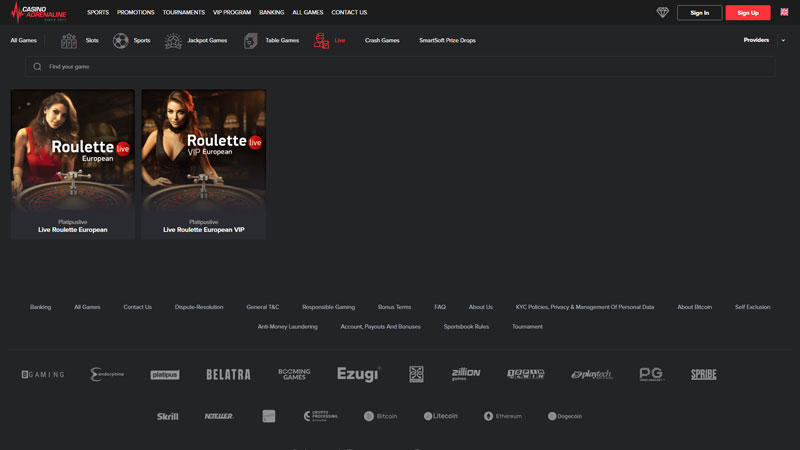Switch to SmartSoft Prize Drops tab
Image resolution: width=800 pixels, height=450 pixels.
click(447, 40)
